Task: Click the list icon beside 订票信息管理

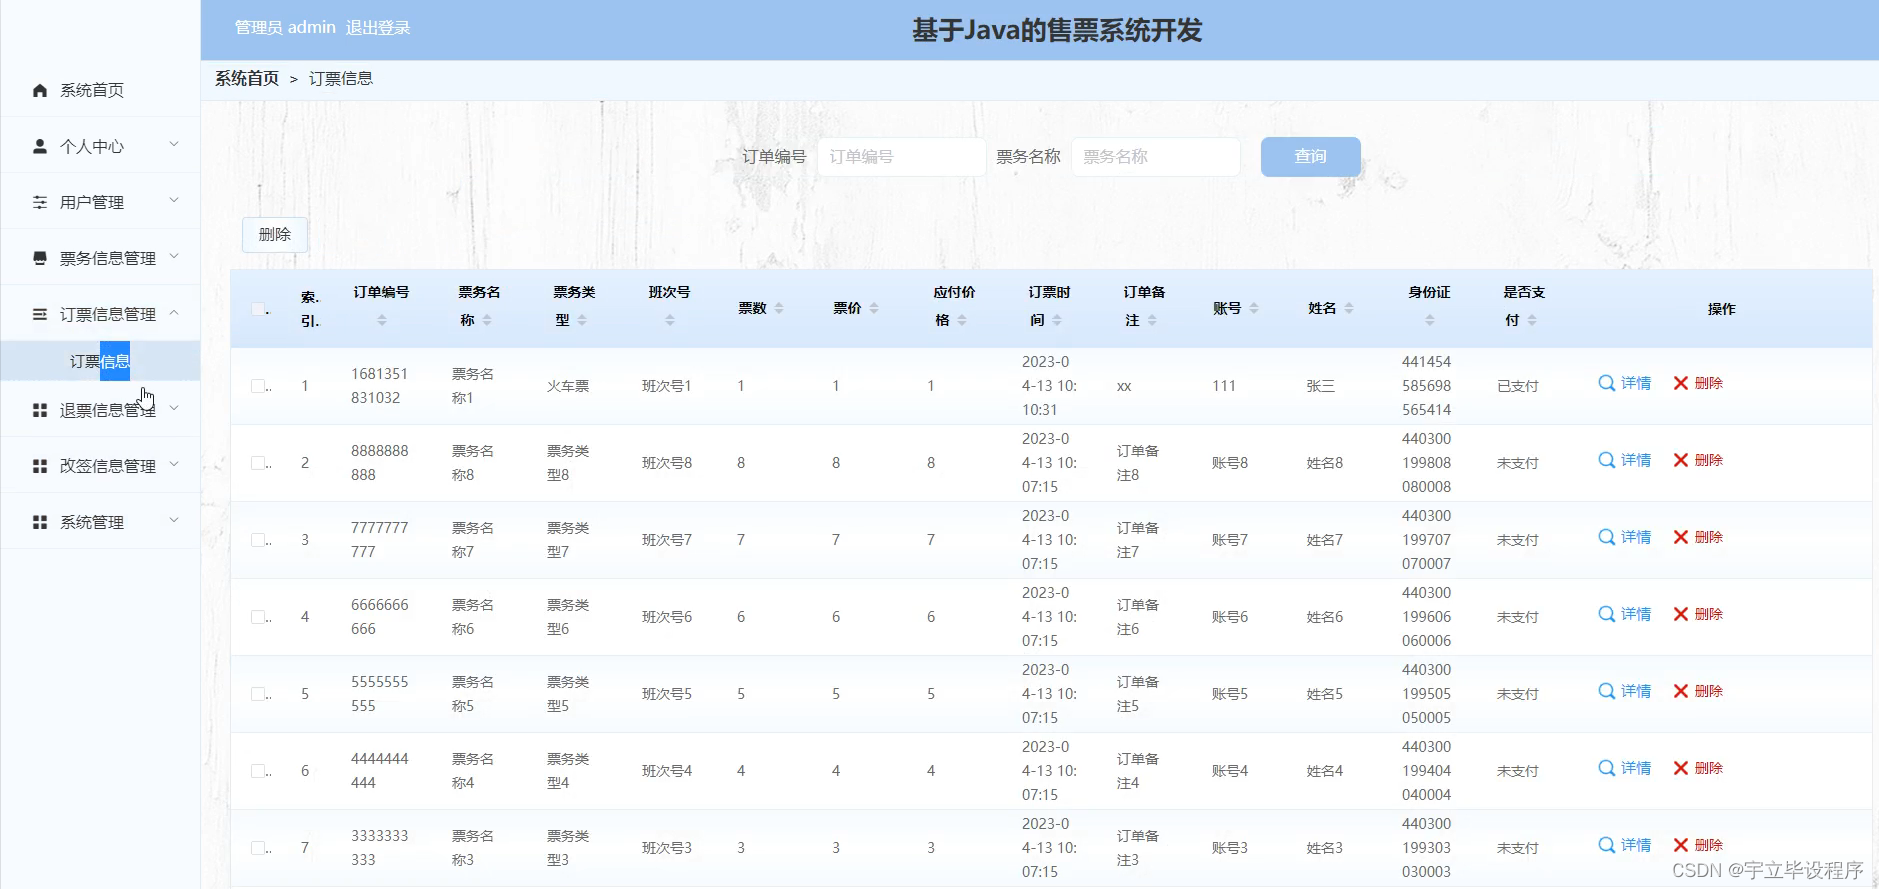Action: pyautogui.click(x=40, y=315)
